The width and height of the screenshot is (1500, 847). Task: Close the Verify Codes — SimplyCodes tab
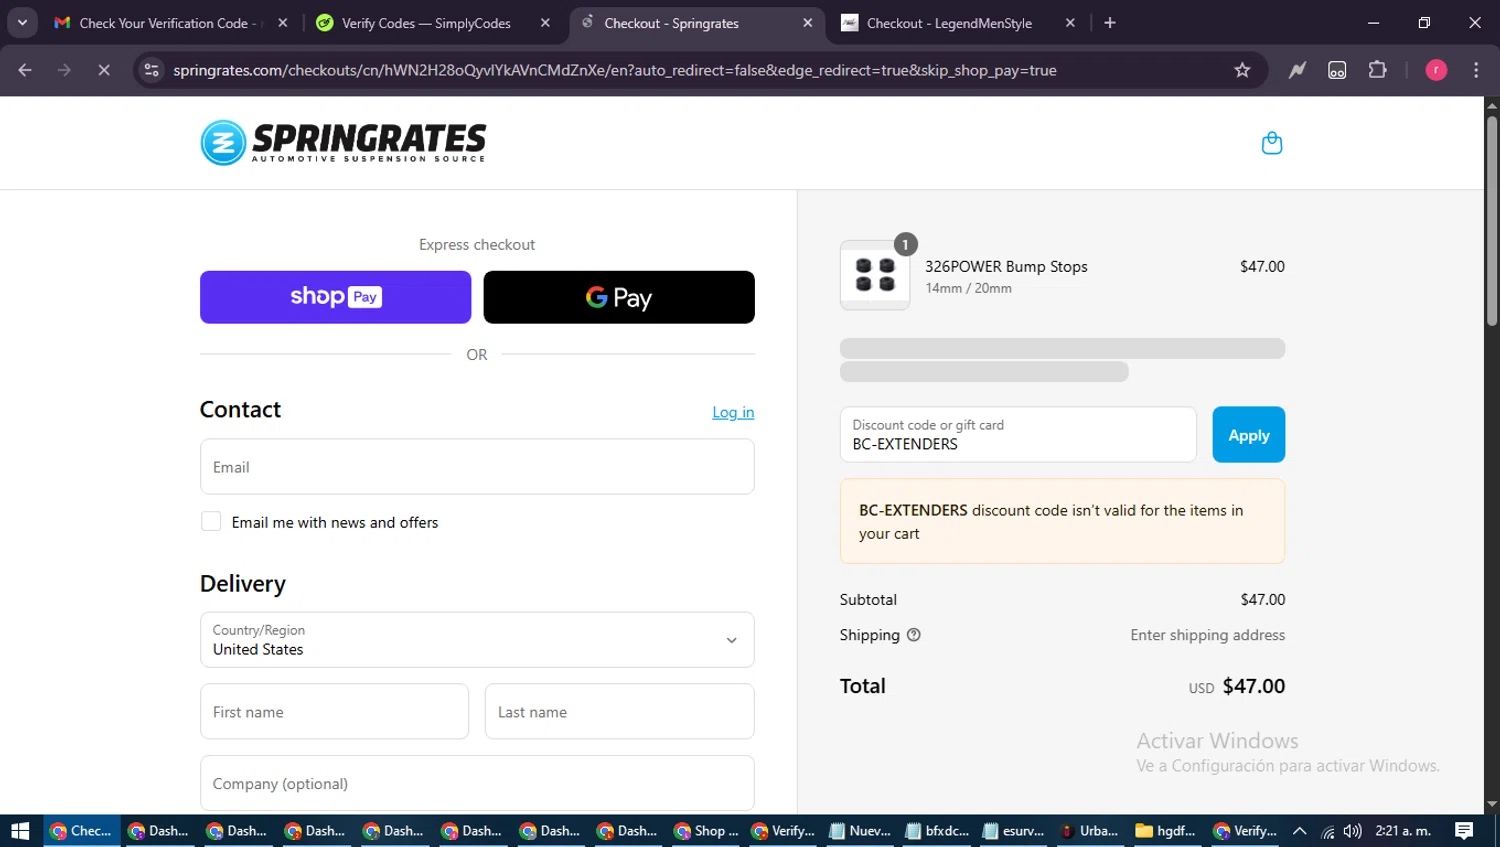pyautogui.click(x=545, y=23)
